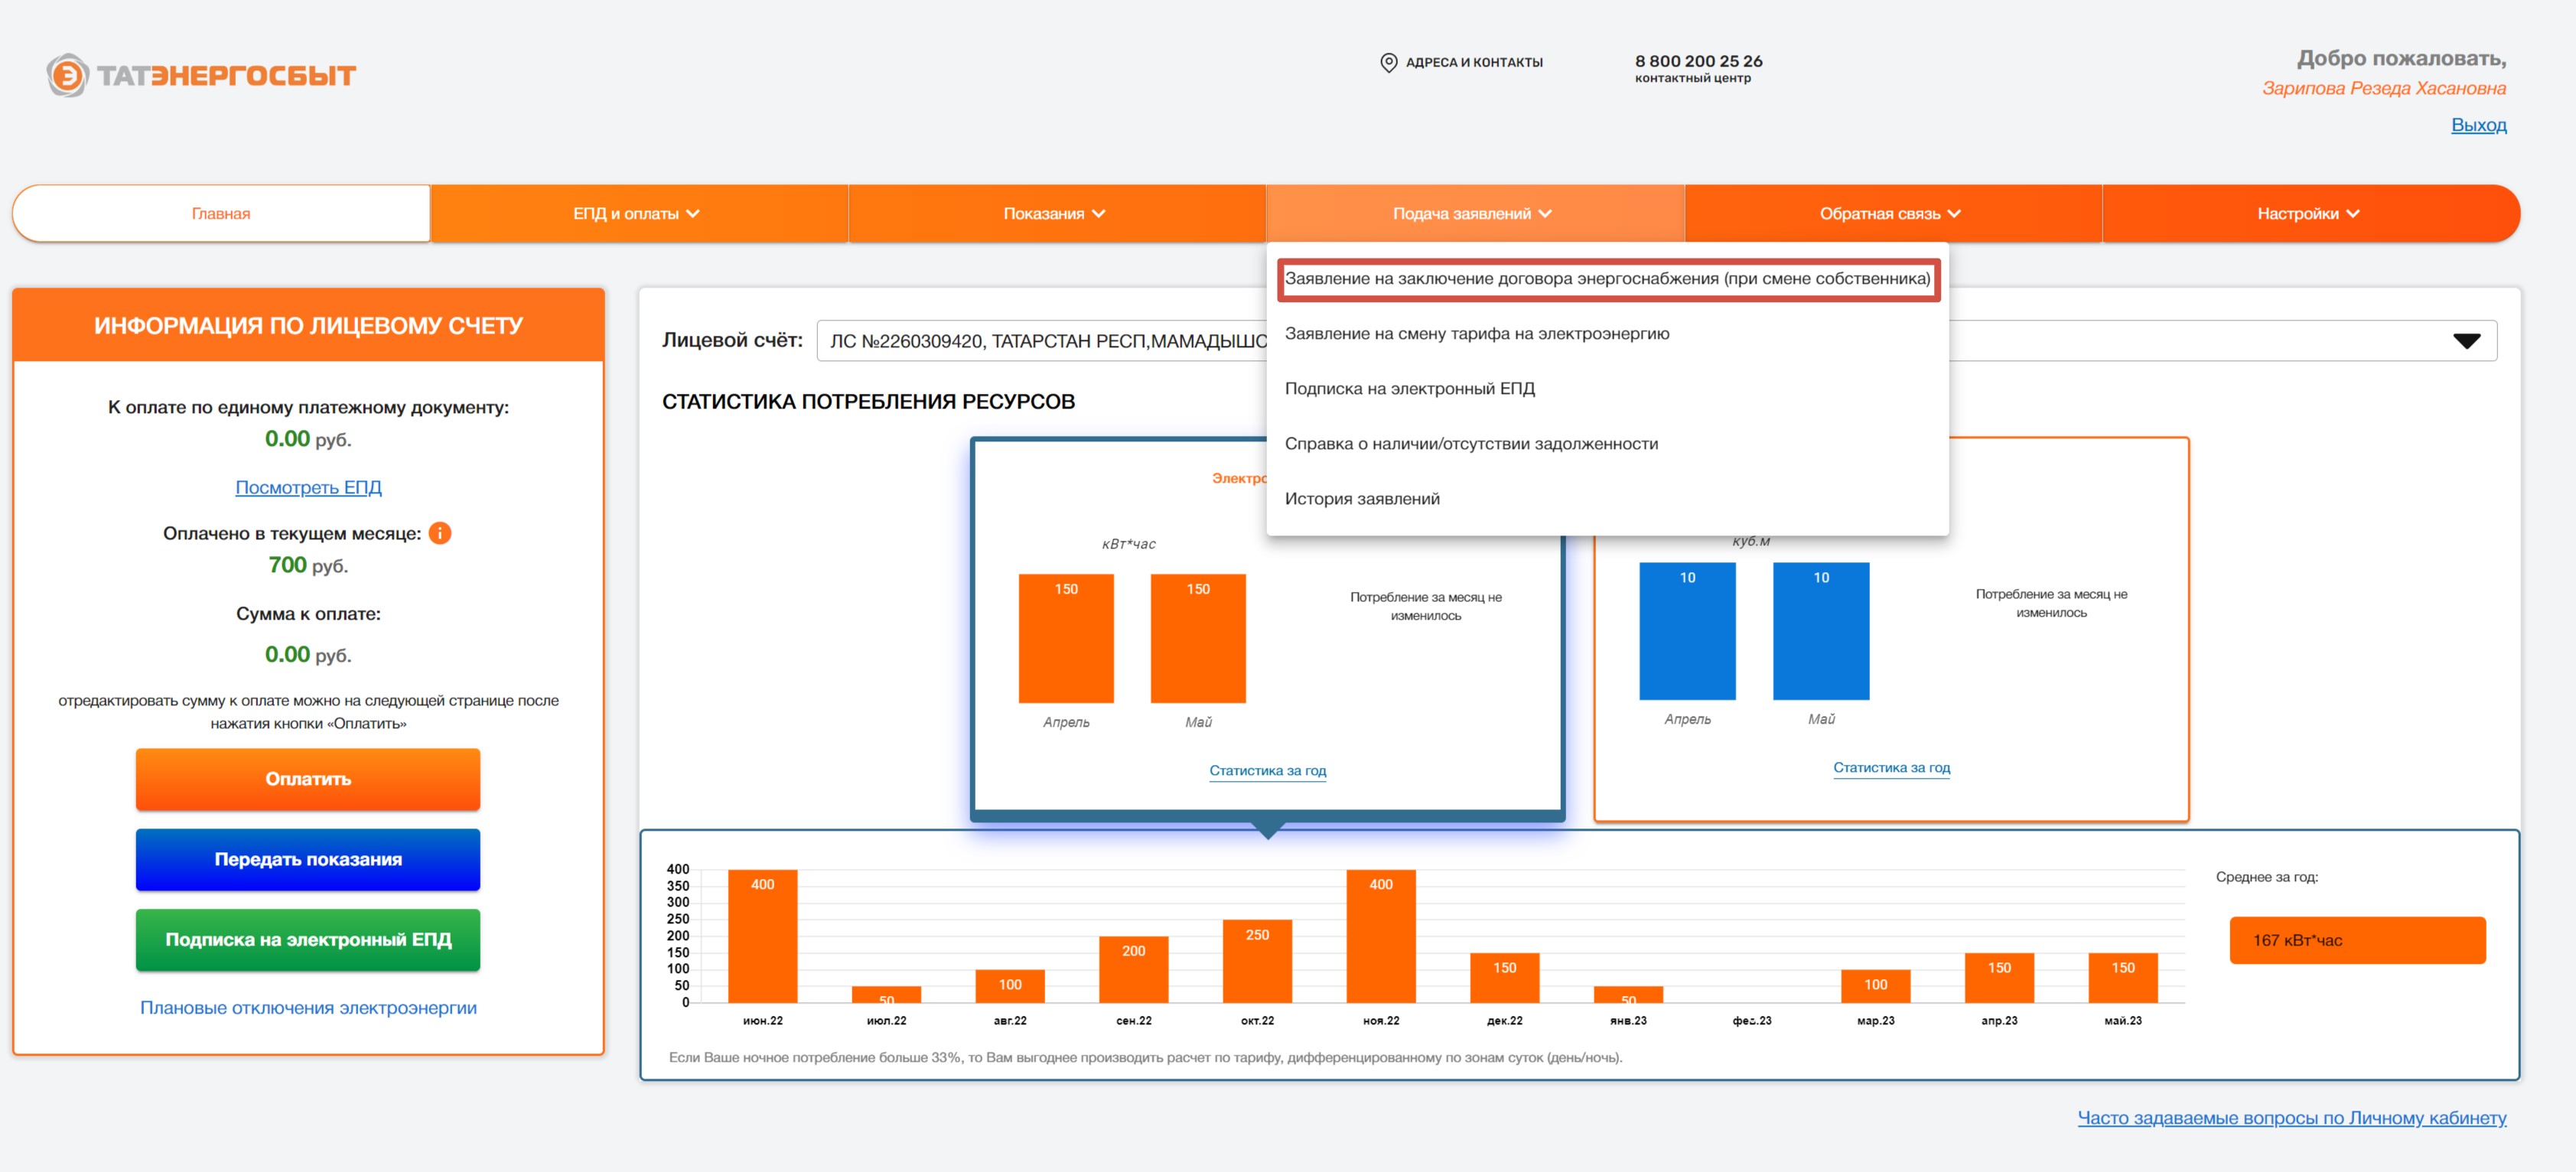
Task: Expand the ЕПД и оплаты menu
Action: [x=638, y=214]
